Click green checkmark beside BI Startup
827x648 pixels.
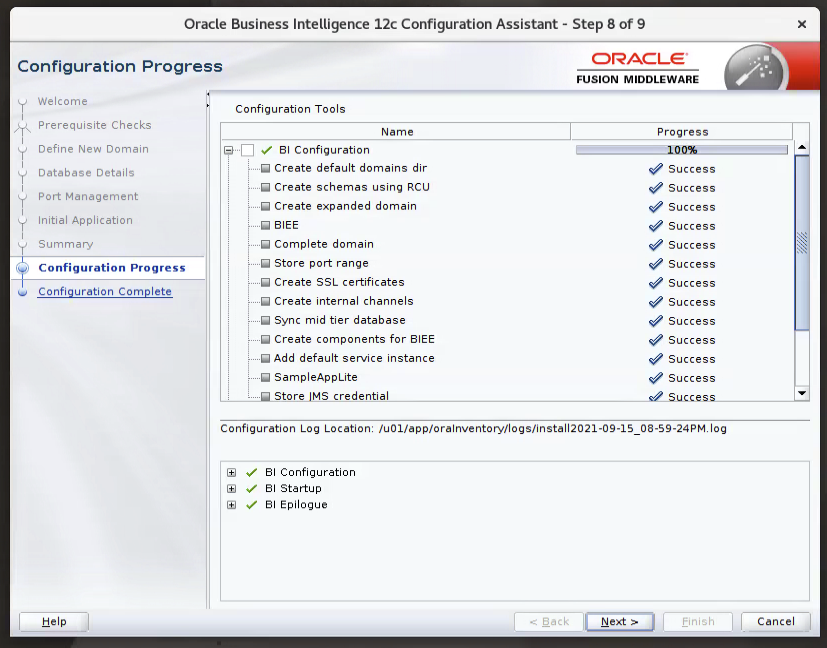[252, 489]
